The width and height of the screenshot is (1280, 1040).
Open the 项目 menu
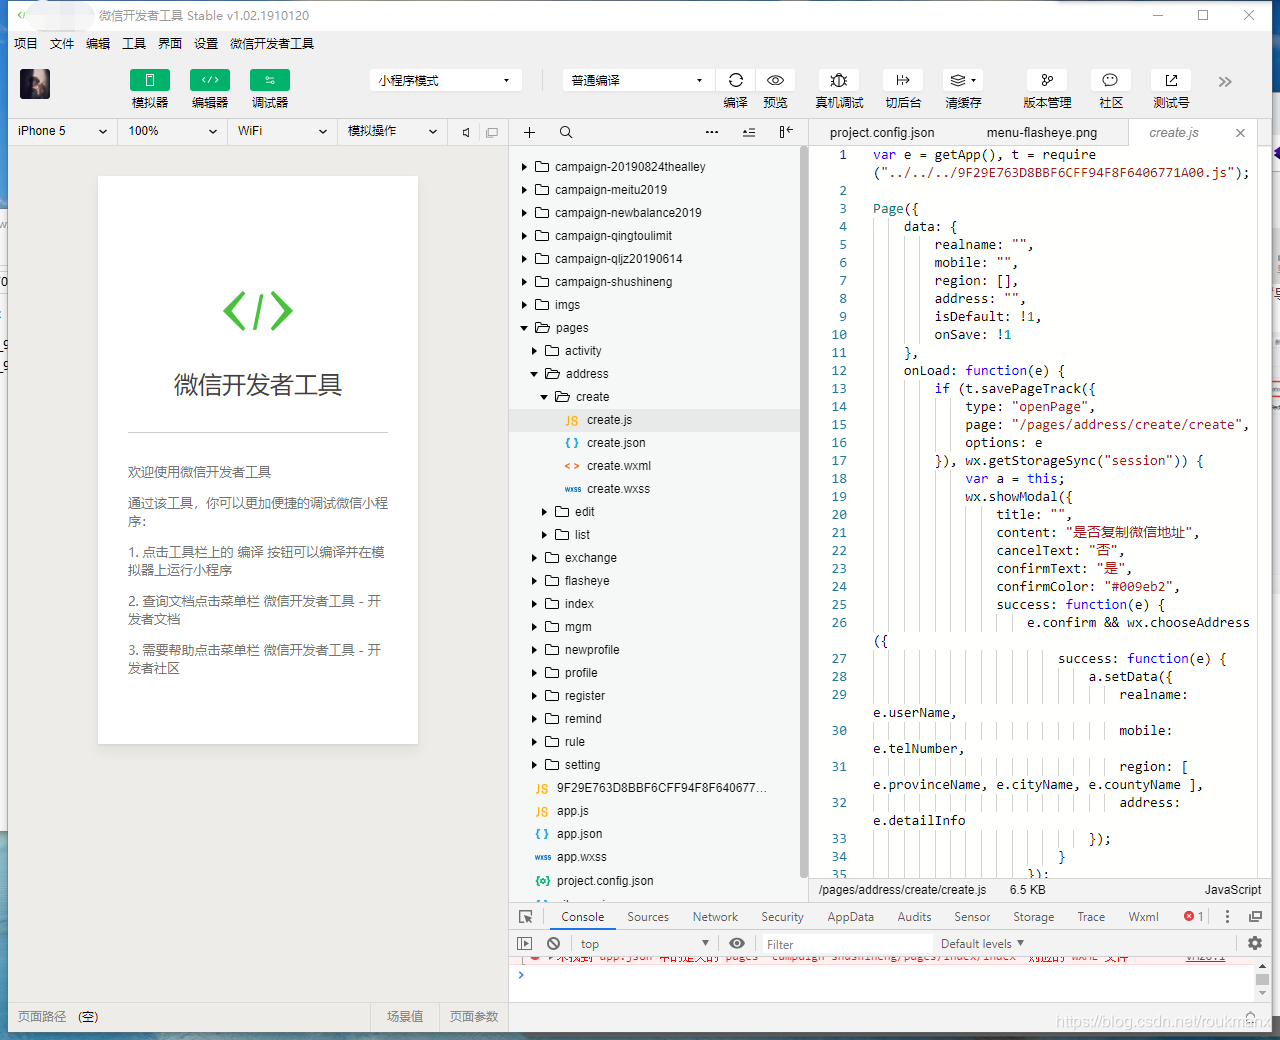[x=26, y=43]
